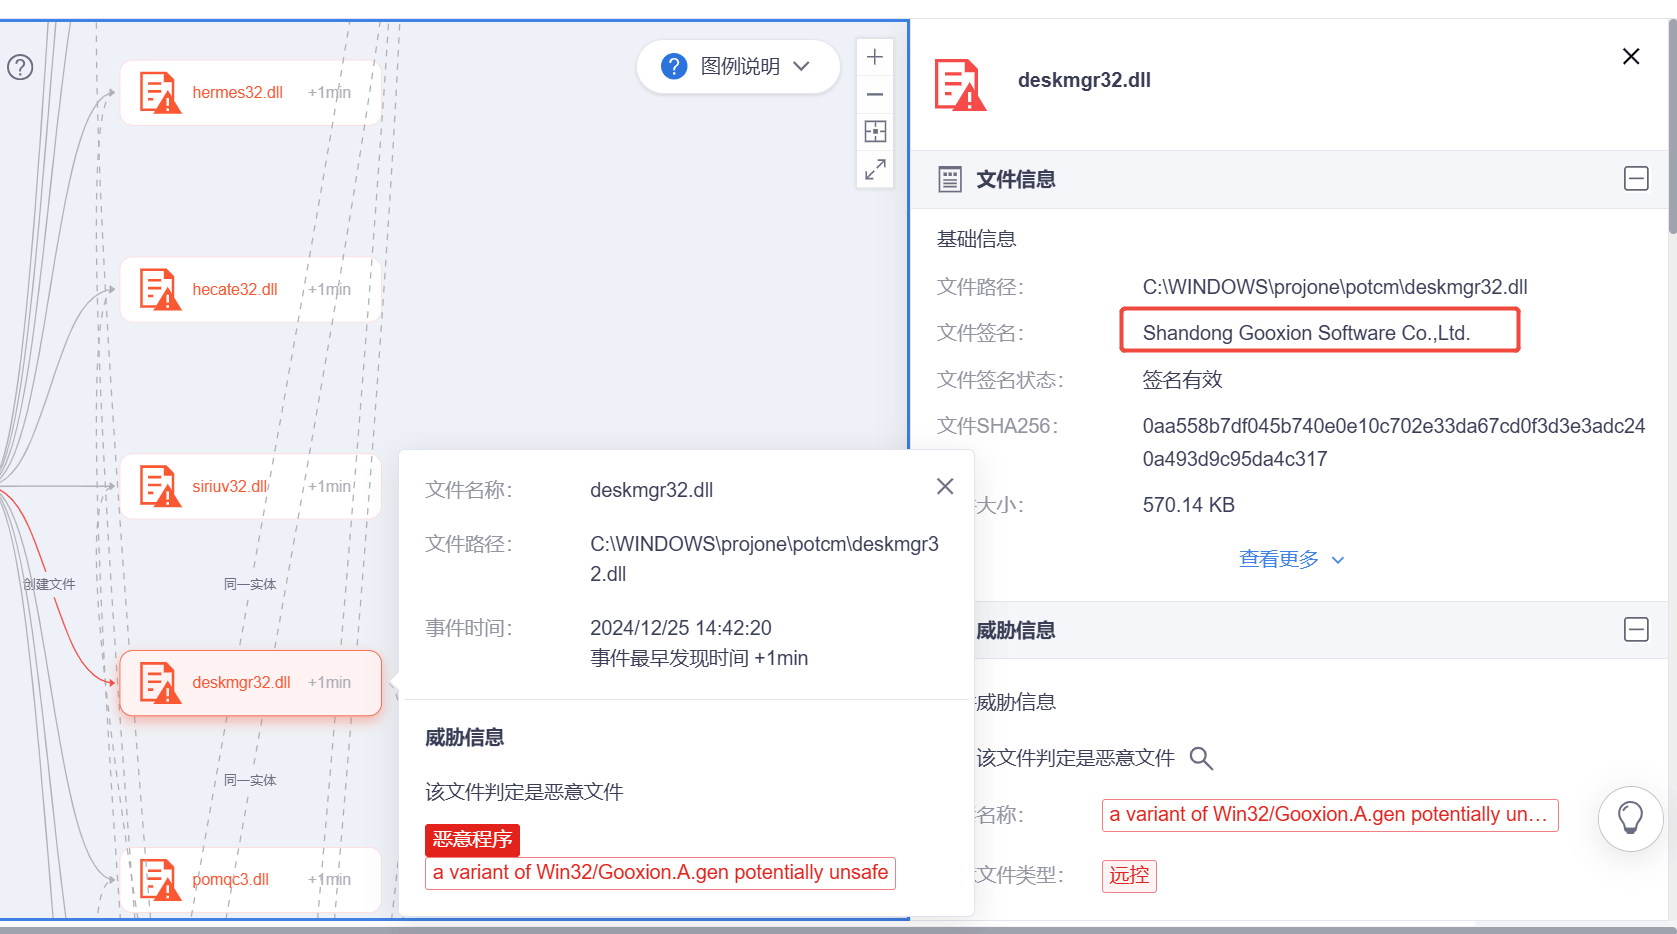Viewport: 1677px width, 934px height.
Task: Zoom in using the plus icon on graph
Action: (x=874, y=56)
